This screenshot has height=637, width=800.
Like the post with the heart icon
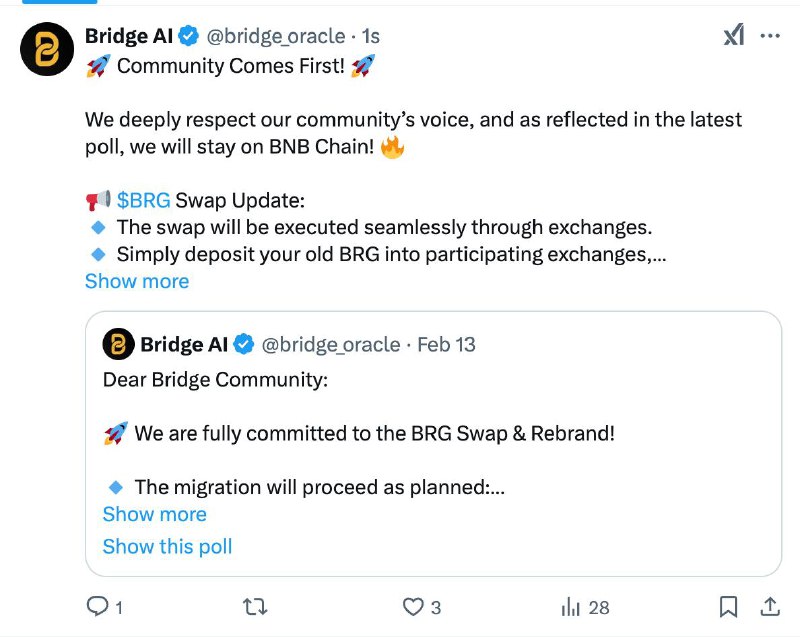(413, 607)
